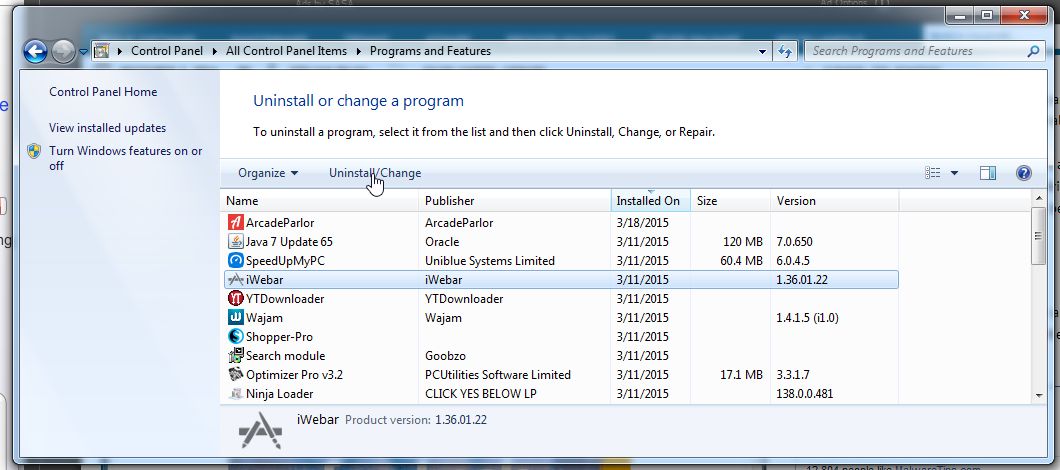This screenshot has width=1060, height=470.
Task: Sort by the Publisher column header
Action: (514, 201)
